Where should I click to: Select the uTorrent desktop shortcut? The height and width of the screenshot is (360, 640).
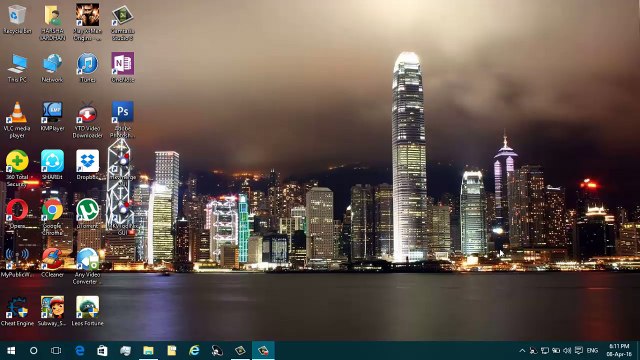(x=87, y=214)
